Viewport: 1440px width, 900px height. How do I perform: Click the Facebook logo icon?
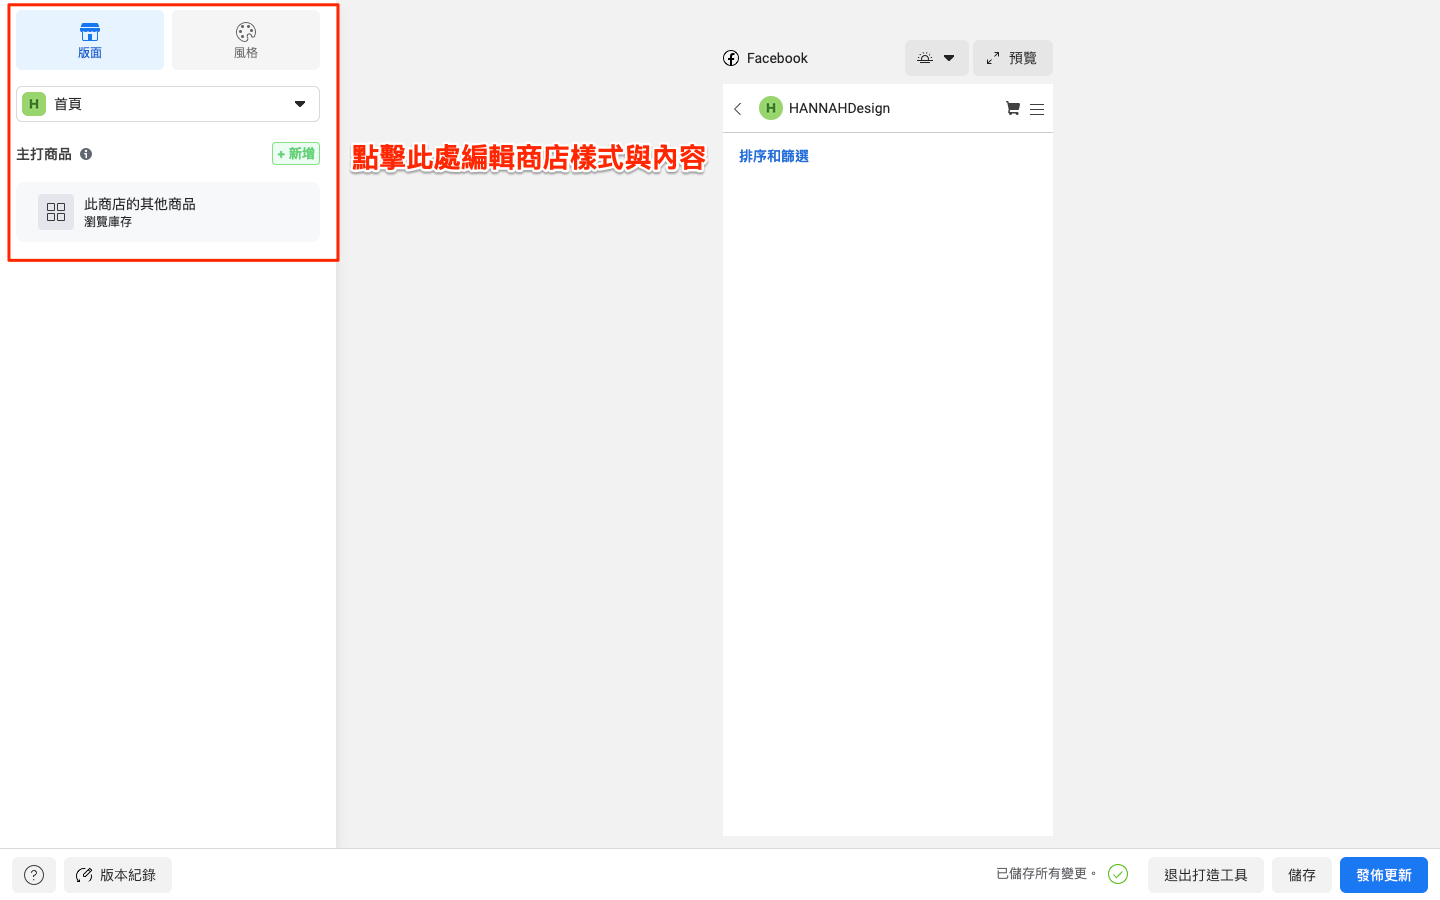(x=731, y=58)
